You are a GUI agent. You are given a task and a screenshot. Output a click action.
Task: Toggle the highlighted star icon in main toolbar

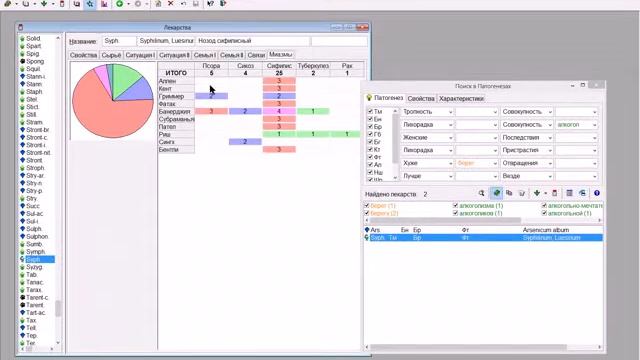coord(90,4)
